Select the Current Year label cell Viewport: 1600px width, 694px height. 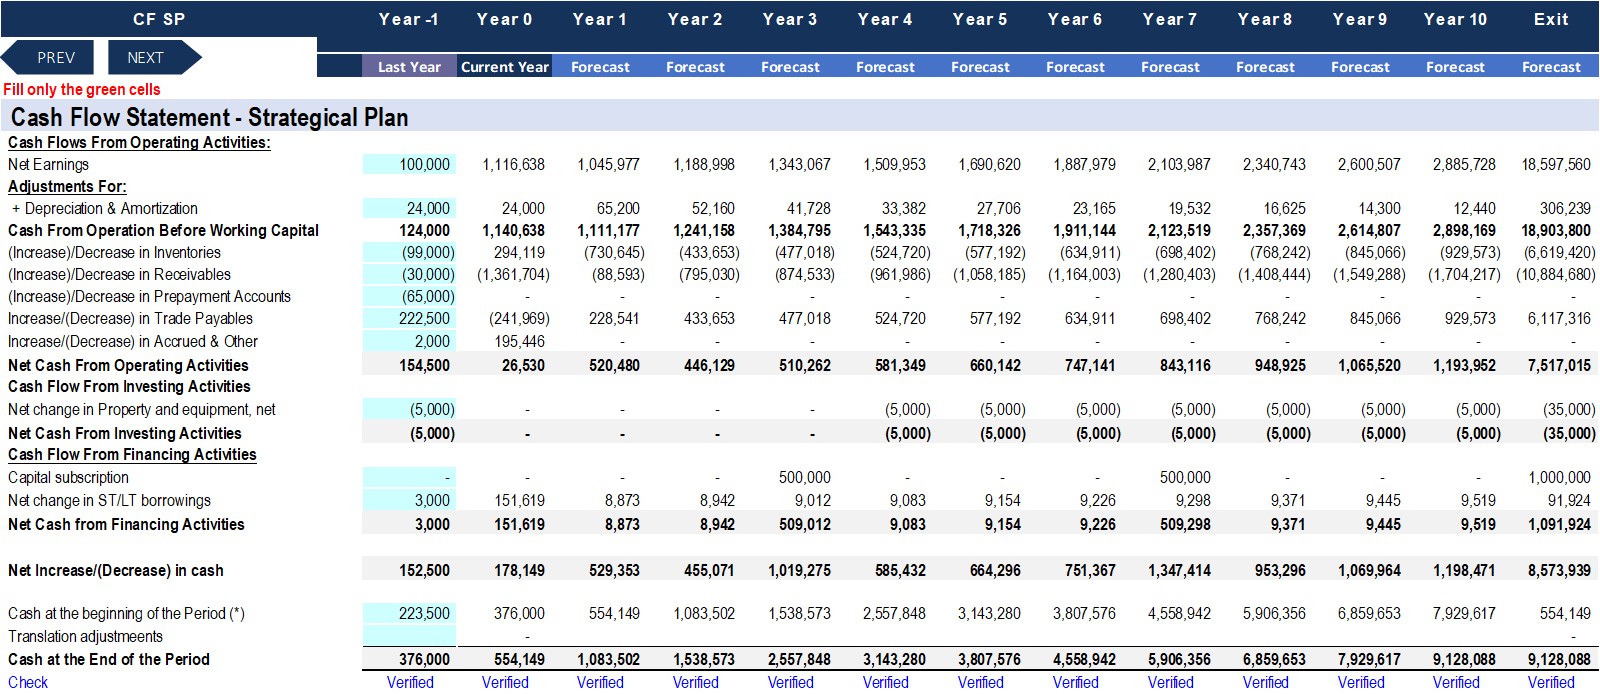505,67
